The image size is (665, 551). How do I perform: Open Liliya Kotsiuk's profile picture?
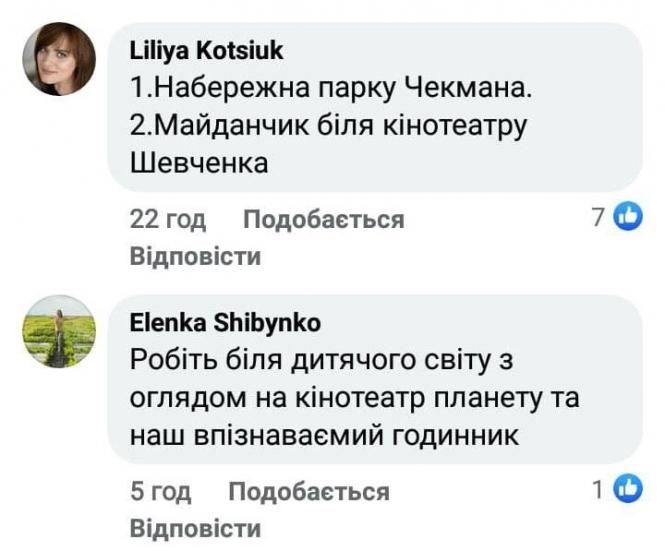59,59
